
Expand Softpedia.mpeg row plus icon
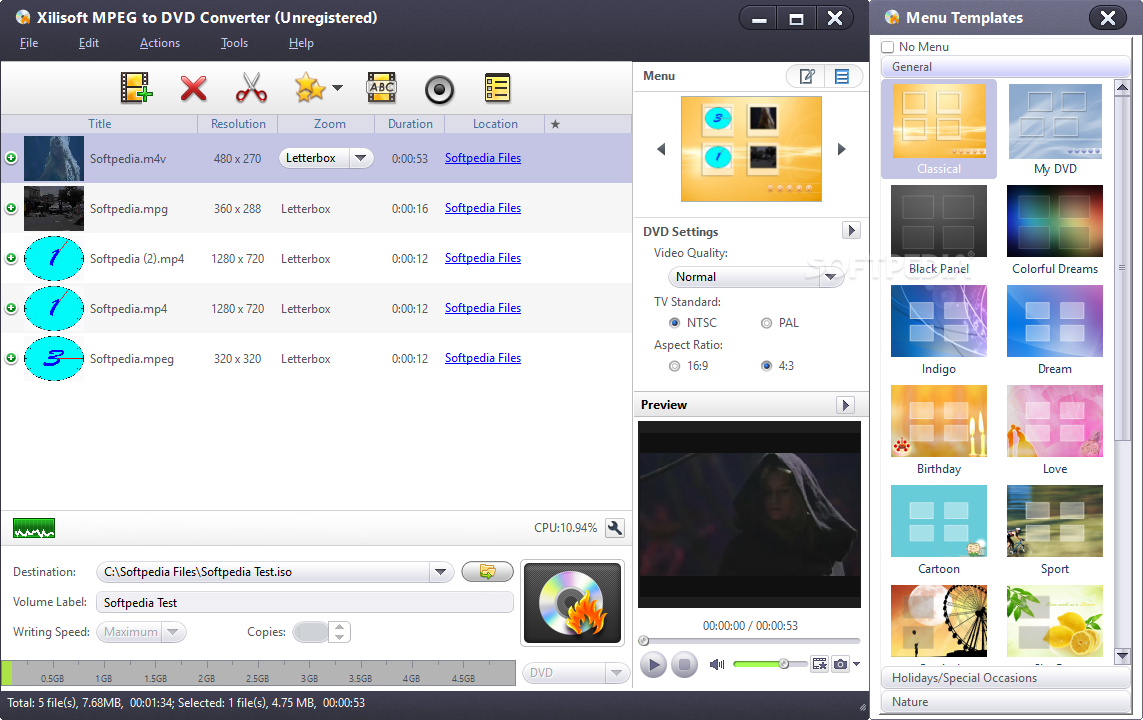[11, 359]
